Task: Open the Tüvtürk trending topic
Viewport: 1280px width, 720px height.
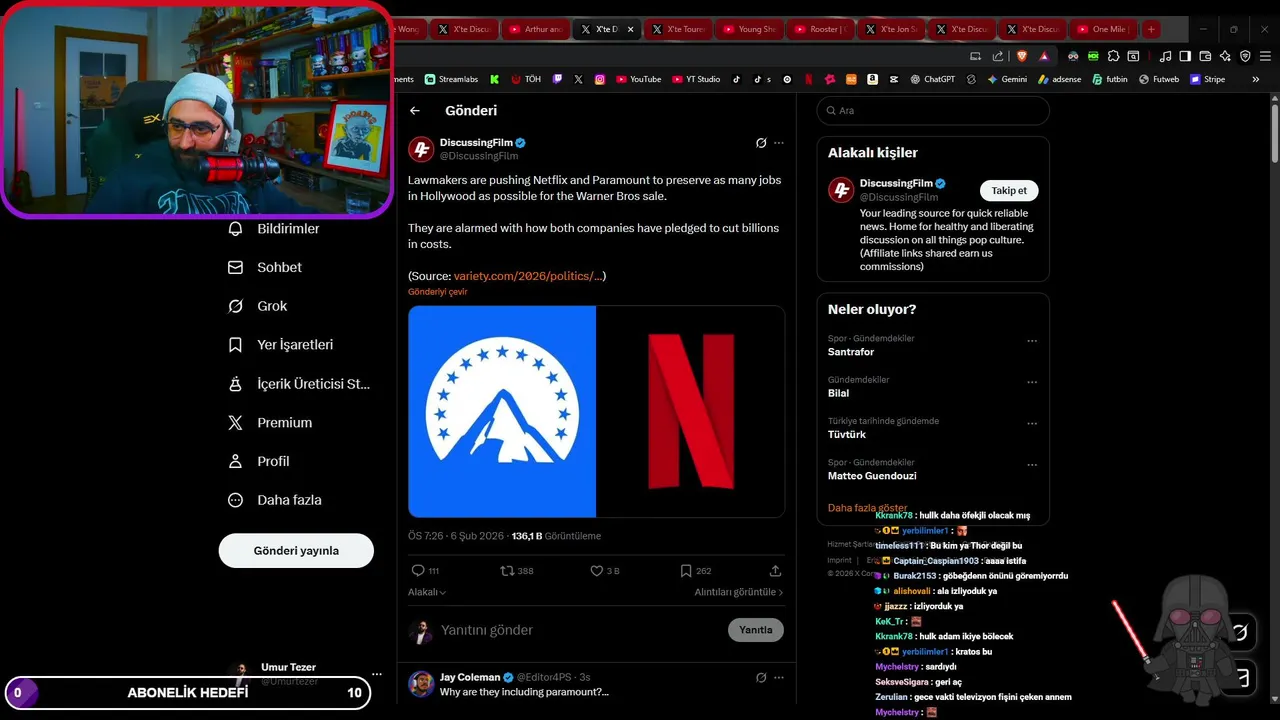Action: coord(847,435)
